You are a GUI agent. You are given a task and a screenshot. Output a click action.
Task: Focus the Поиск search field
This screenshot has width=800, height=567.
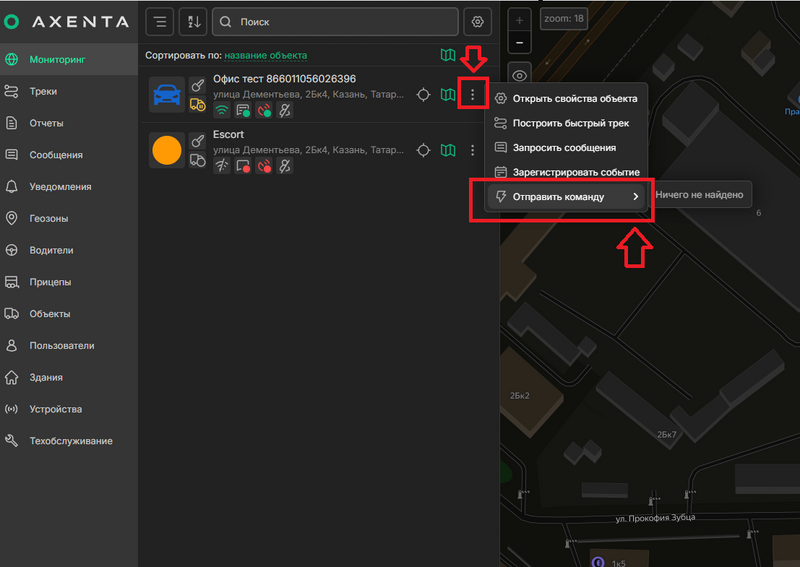point(335,22)
